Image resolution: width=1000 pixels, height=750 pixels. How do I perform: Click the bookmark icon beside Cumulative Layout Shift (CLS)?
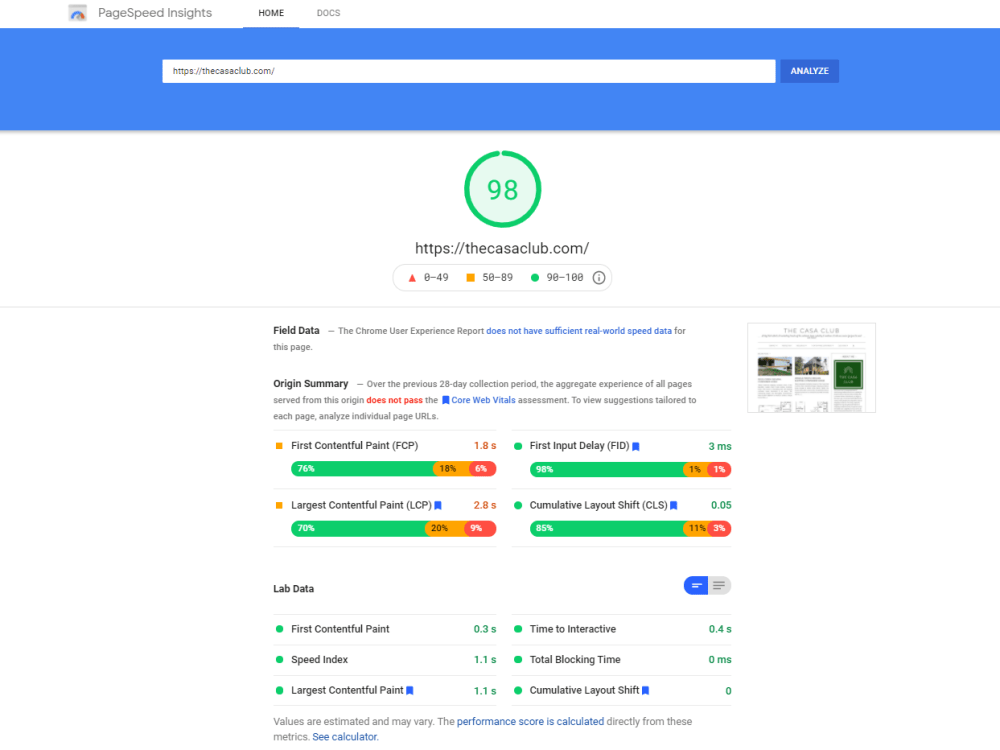click(x=673, y=506)
